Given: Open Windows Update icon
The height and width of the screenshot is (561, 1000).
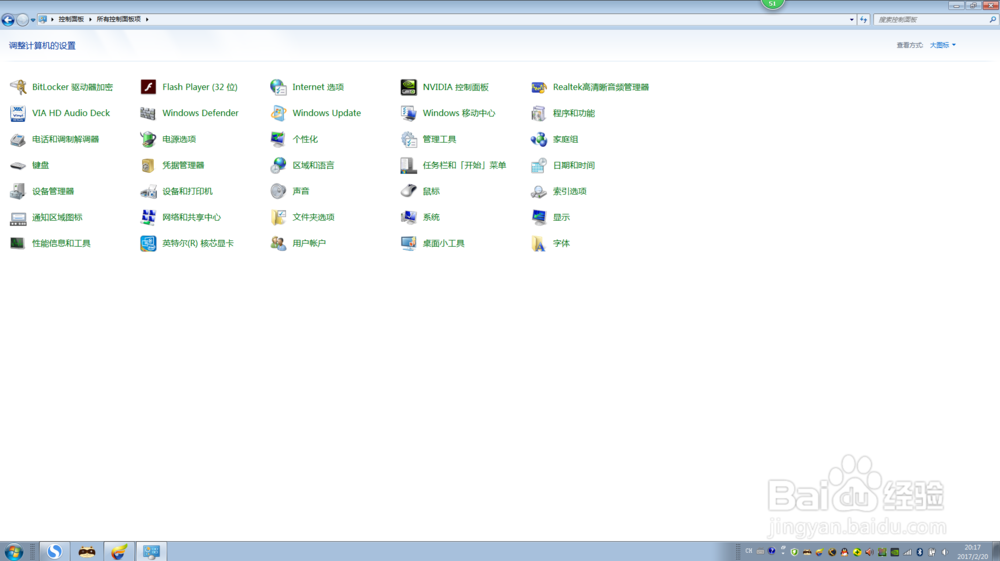Looking at the screenshot, I should (x=278, y=113).
